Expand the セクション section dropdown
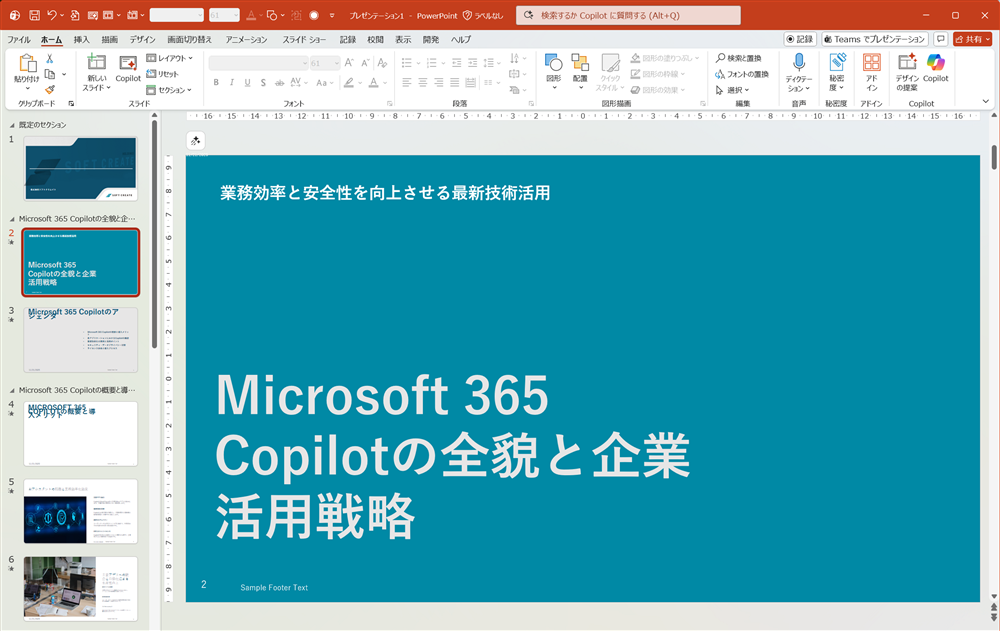Viewport: 1000px width, 631px height. [169, 90]
